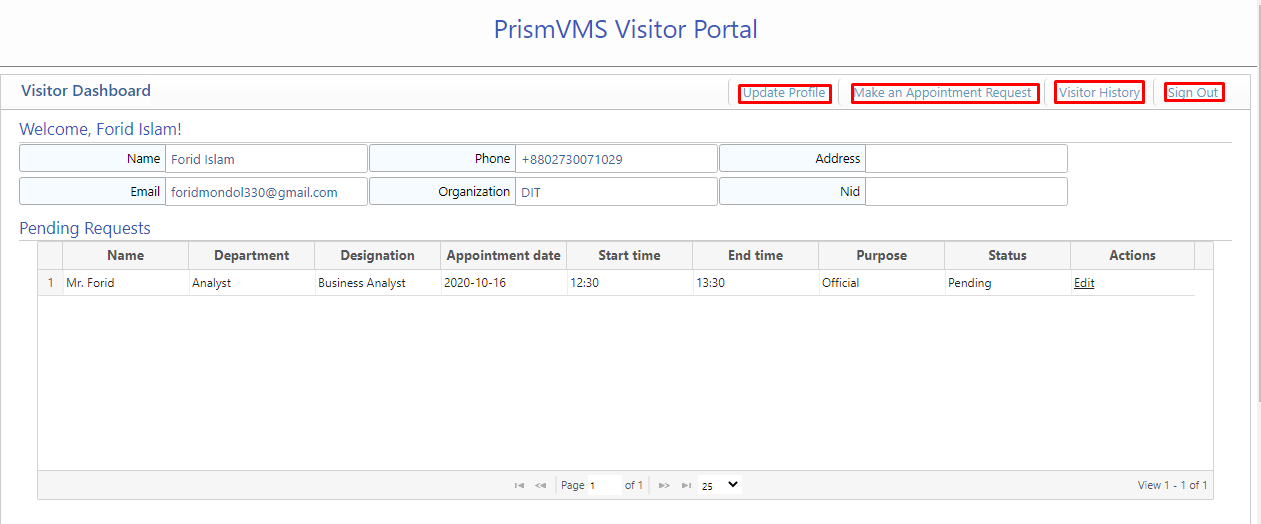Click the page number input field
The height and width of the screenshot is (524, 1261).
[x=603, y=485]
